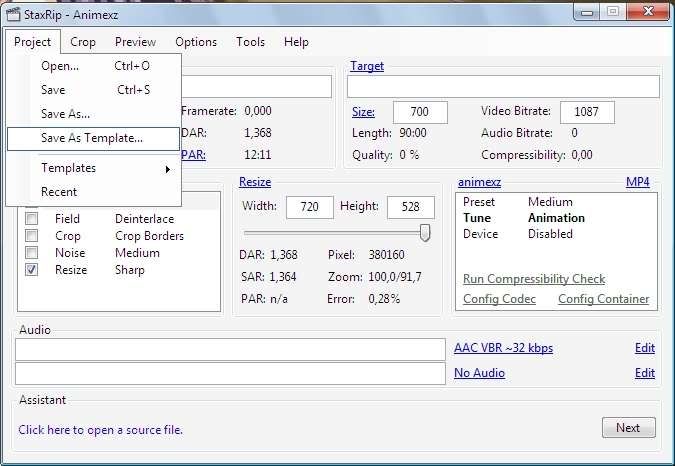The width and height of the screenshot is (675, 466).
Task: Open Config Codec
Action: pyautogui.click(x=499, y=299)
